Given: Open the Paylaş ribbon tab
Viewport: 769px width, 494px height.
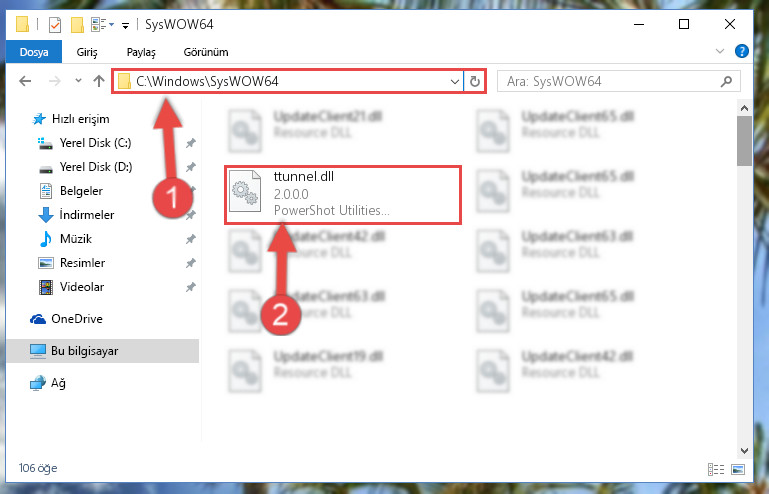Looking at the screenshot, I should pos(141,52).
